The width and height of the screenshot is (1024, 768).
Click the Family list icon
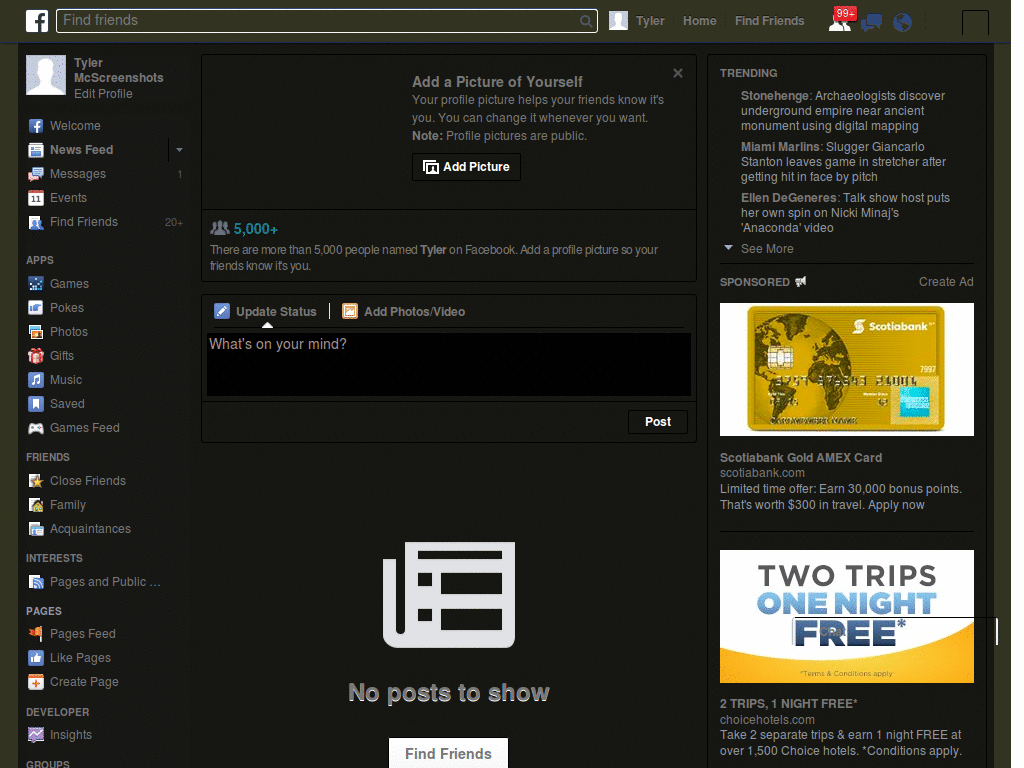pos(36,505)
